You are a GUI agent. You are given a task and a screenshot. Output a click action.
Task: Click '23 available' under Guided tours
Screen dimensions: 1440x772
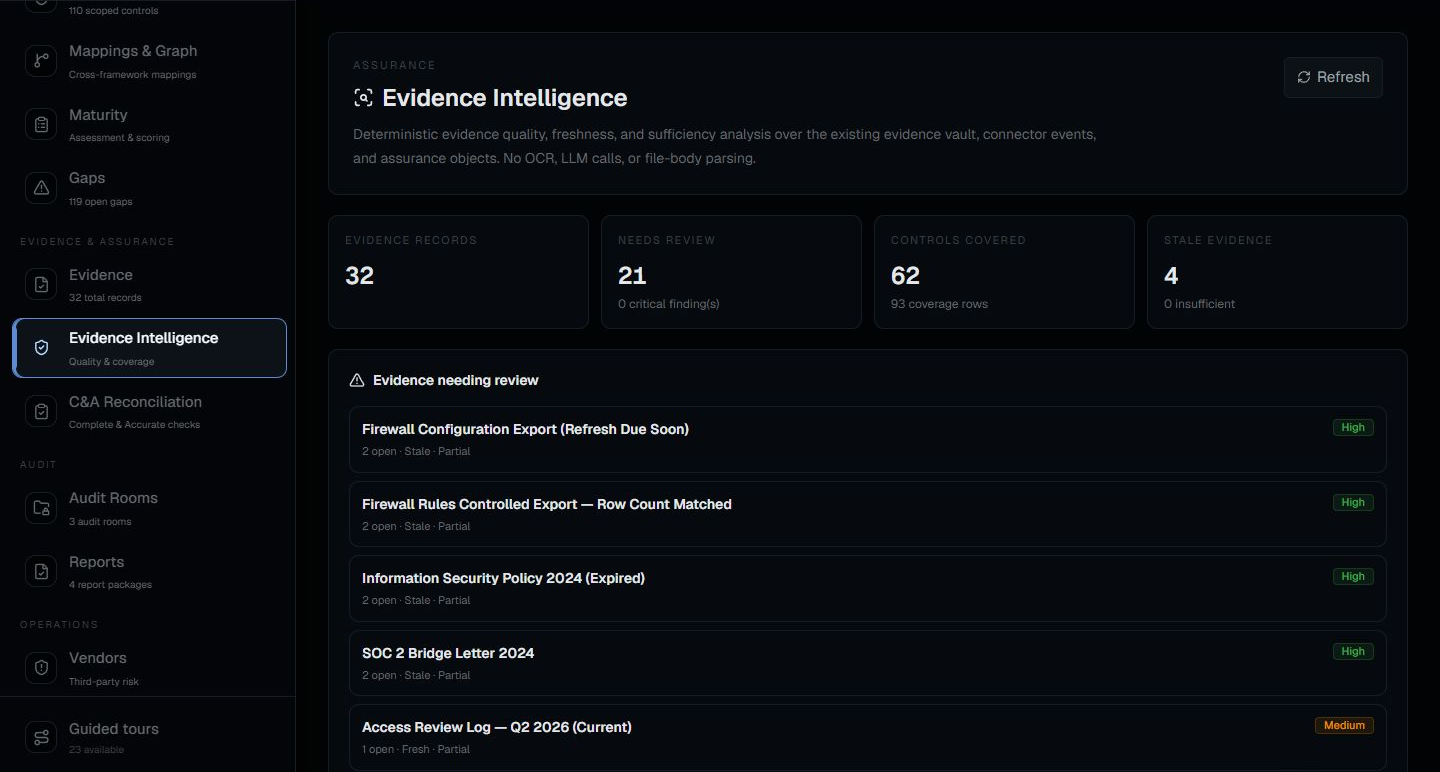click(x=95, y=750)
